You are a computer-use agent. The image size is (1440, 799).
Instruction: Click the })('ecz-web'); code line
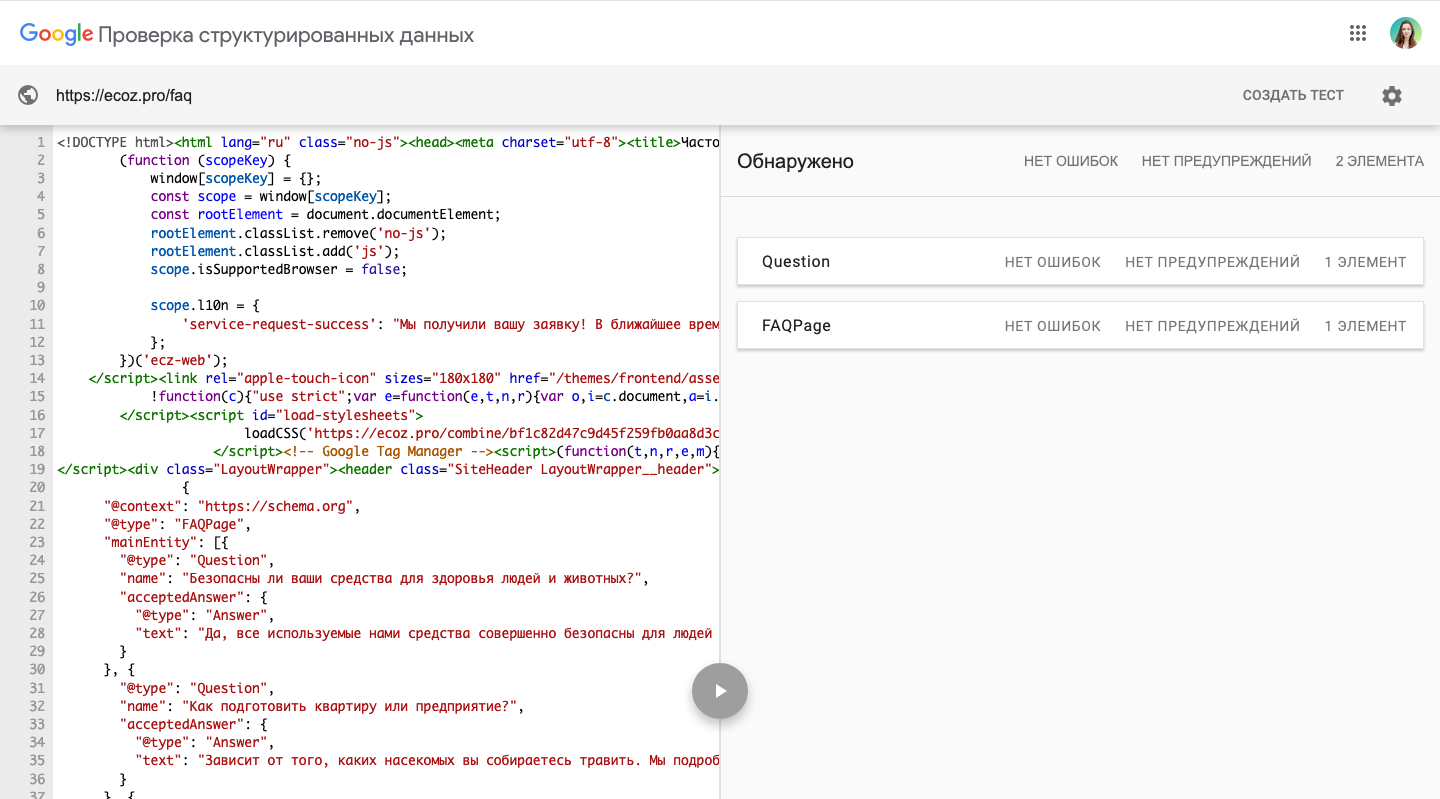pos(174,360)
